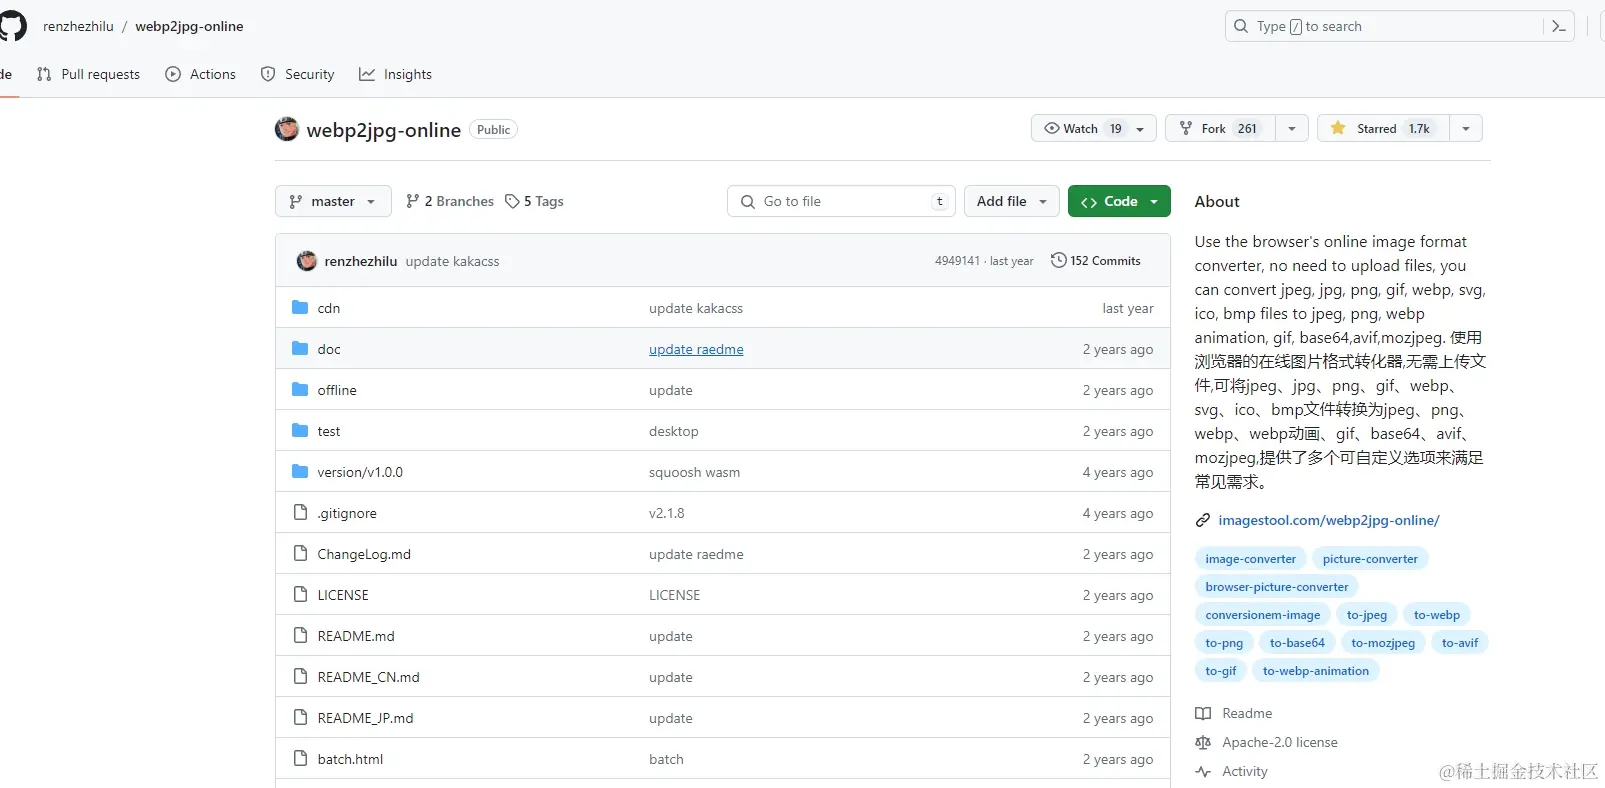
Task: Open the 'squoosh wasm' commit message
Action: click(694, 472)
